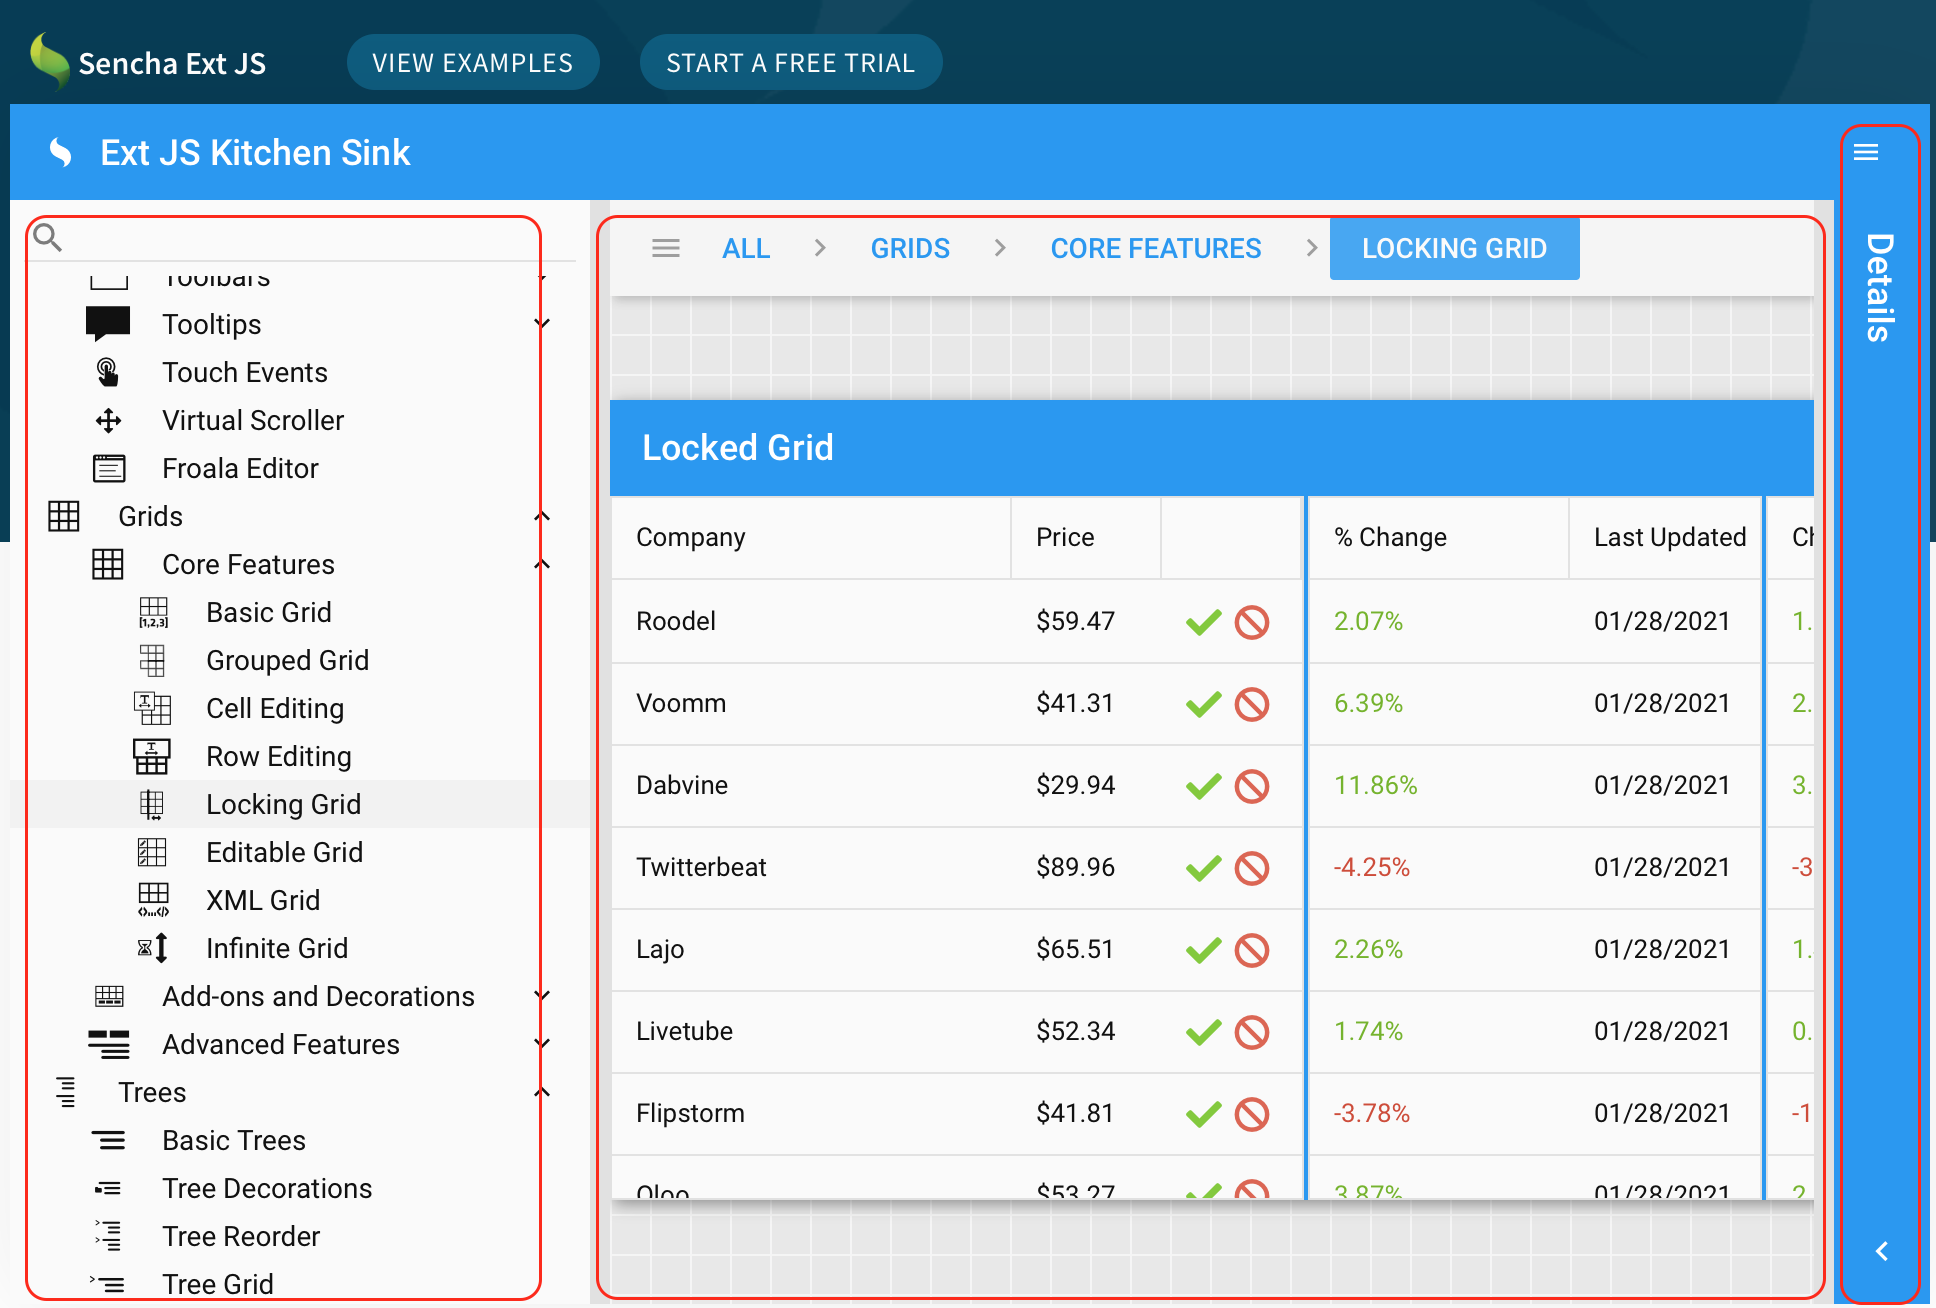Click the Locking Grid tree icon
Screen dimensions: 1936x1308
coord(152,804)
